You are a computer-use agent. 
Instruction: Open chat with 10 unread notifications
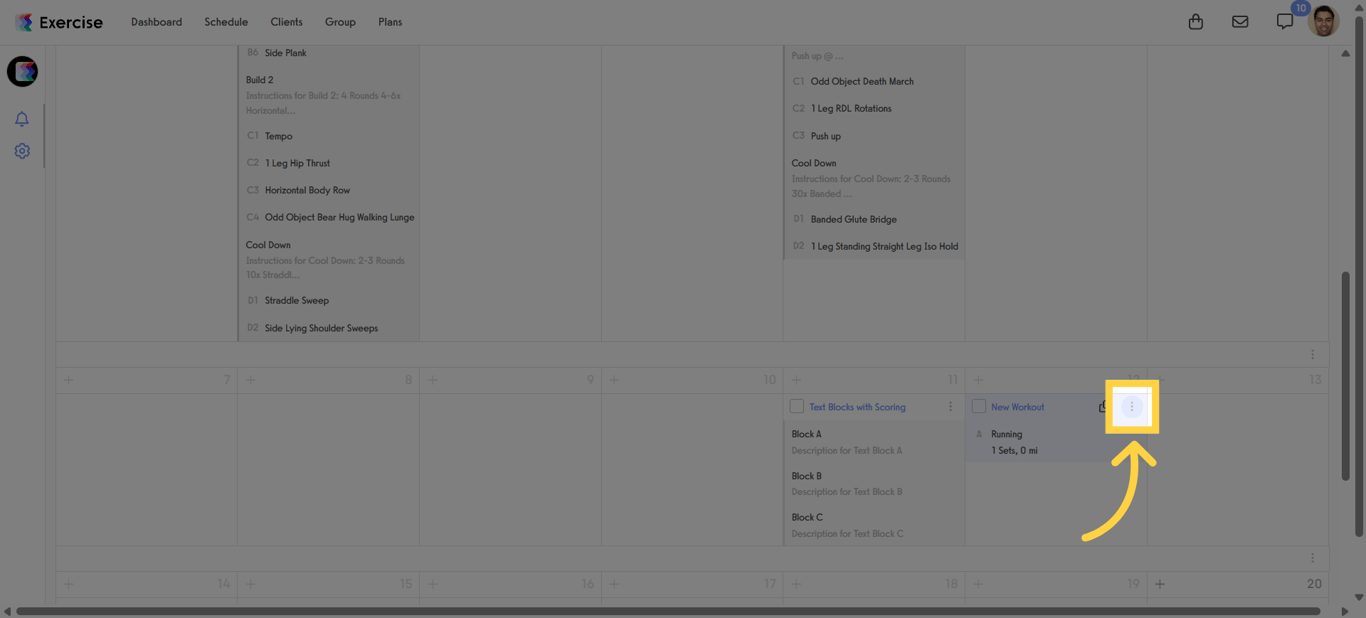coord(1284,20)
